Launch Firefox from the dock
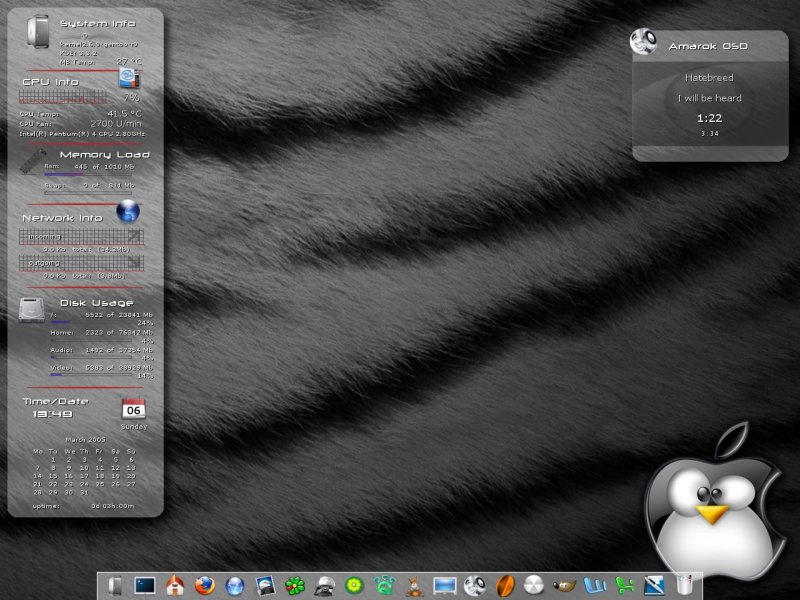Image resolution: width=800 pixels, height=600 pixels. [x=205, y=585]
